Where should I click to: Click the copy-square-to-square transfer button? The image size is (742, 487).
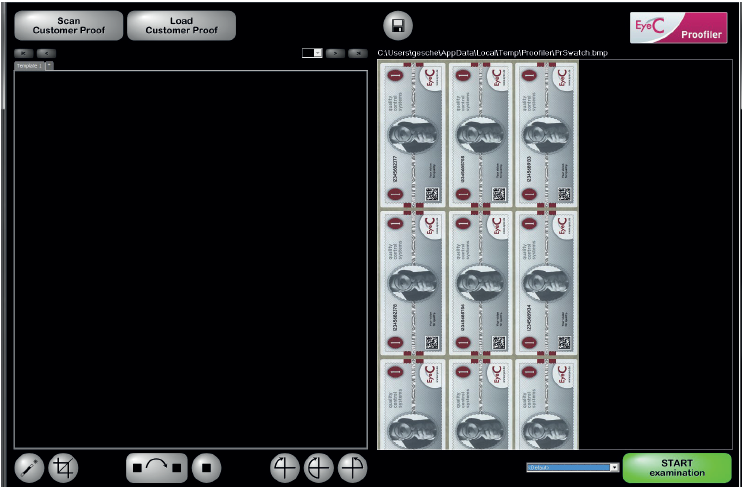pos(157,468)
